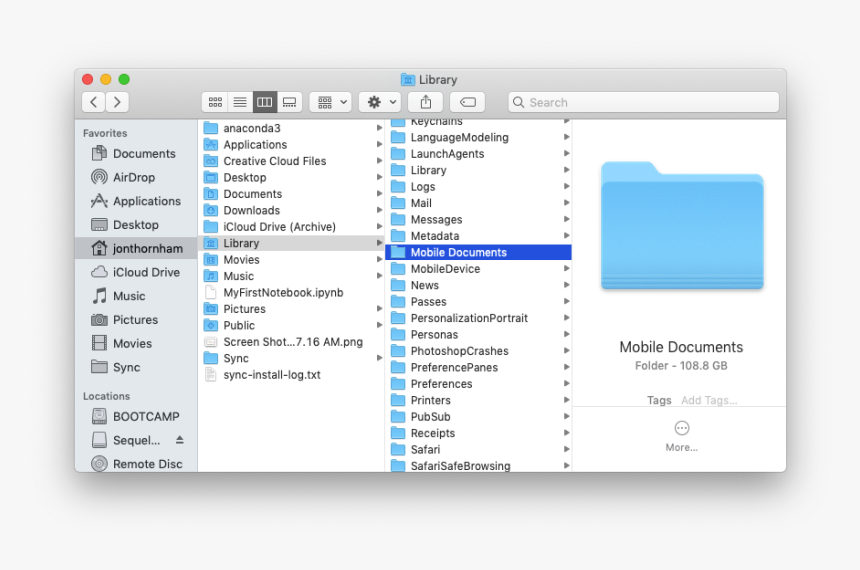Open the group-by arrangement dropdown
860x570 pixels.
pos(330,102)
